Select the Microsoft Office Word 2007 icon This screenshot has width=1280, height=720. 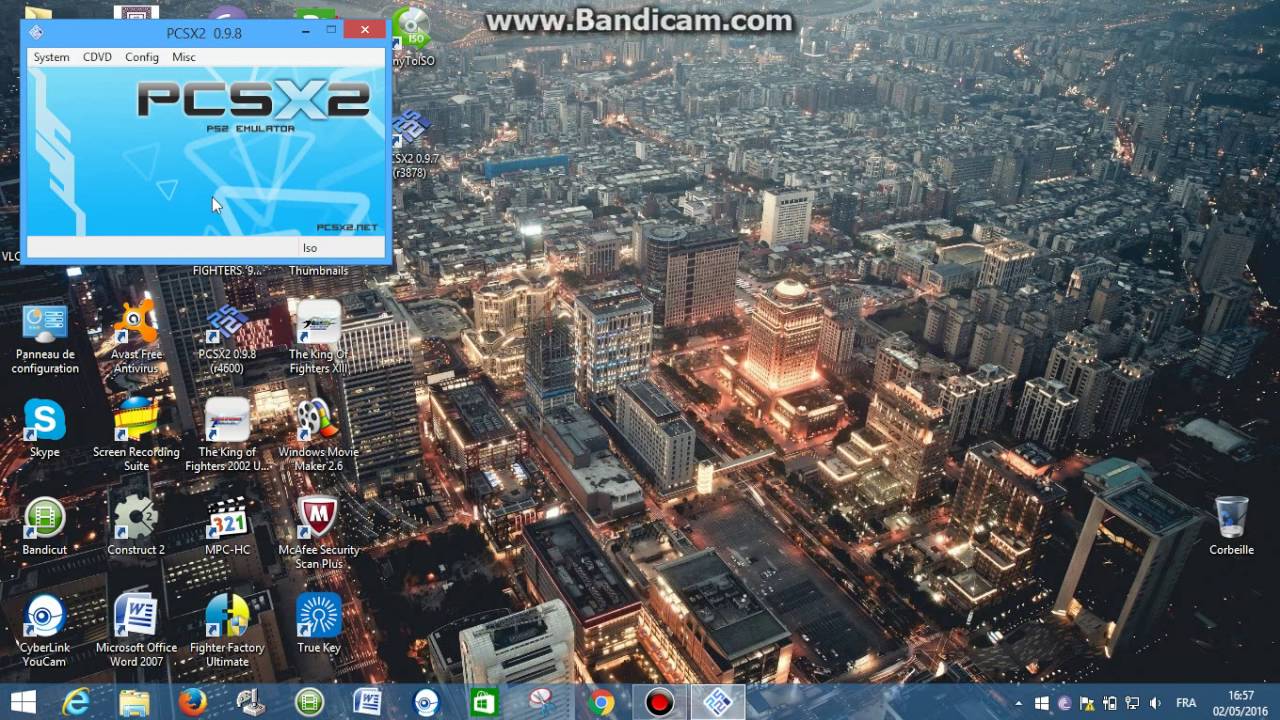136,631
